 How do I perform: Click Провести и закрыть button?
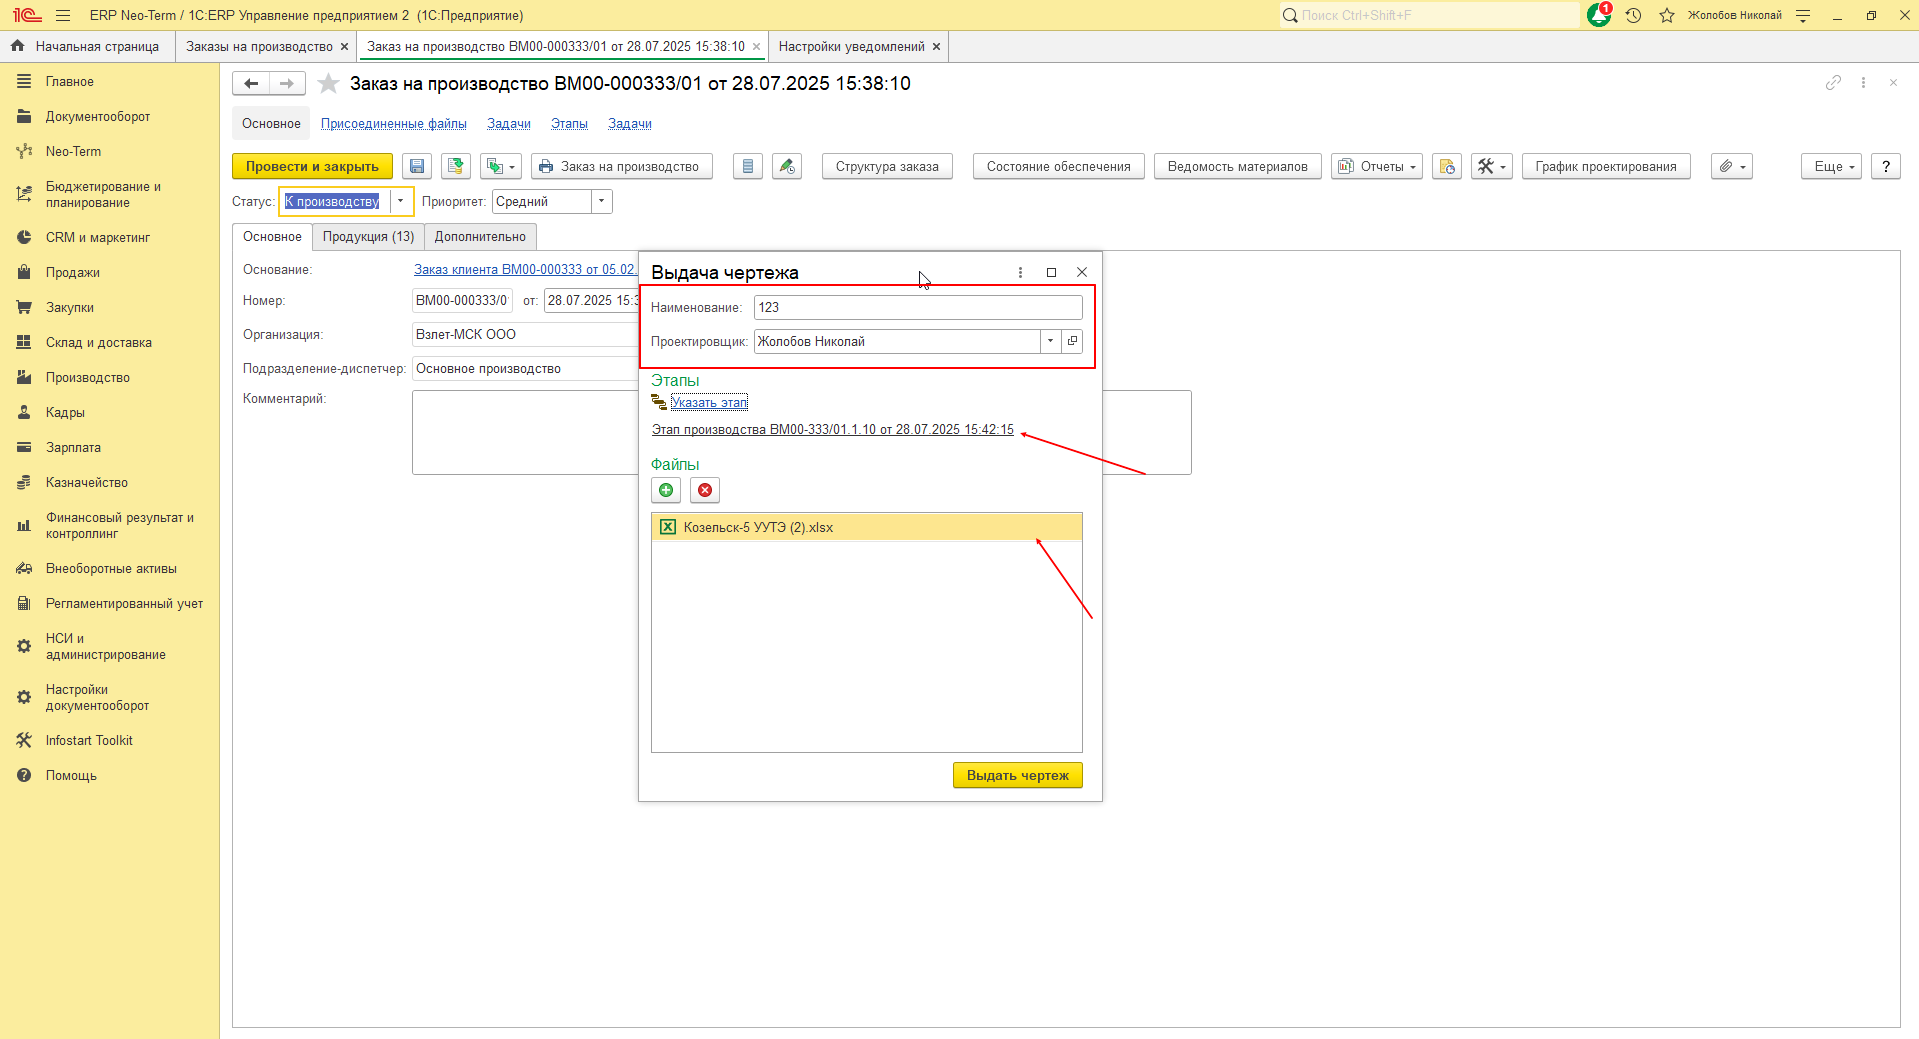coord(312,167)
